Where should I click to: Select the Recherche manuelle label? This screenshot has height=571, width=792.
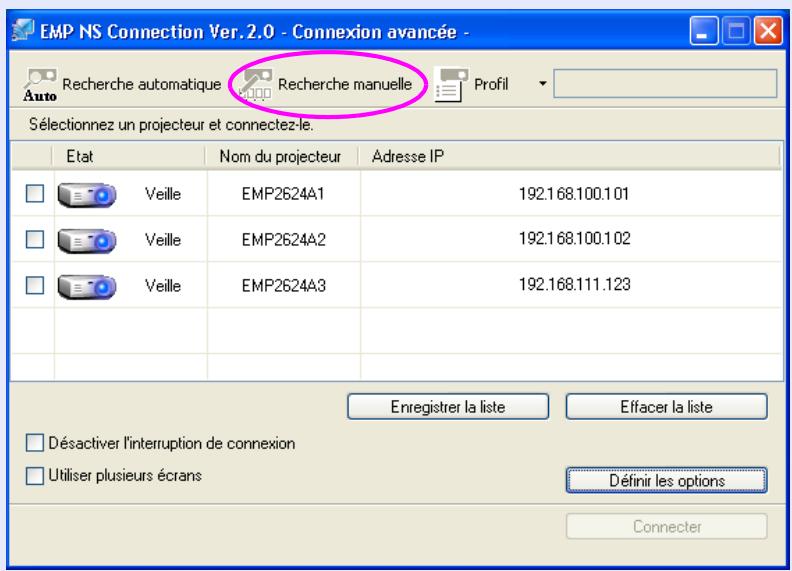tap(345, 84)
